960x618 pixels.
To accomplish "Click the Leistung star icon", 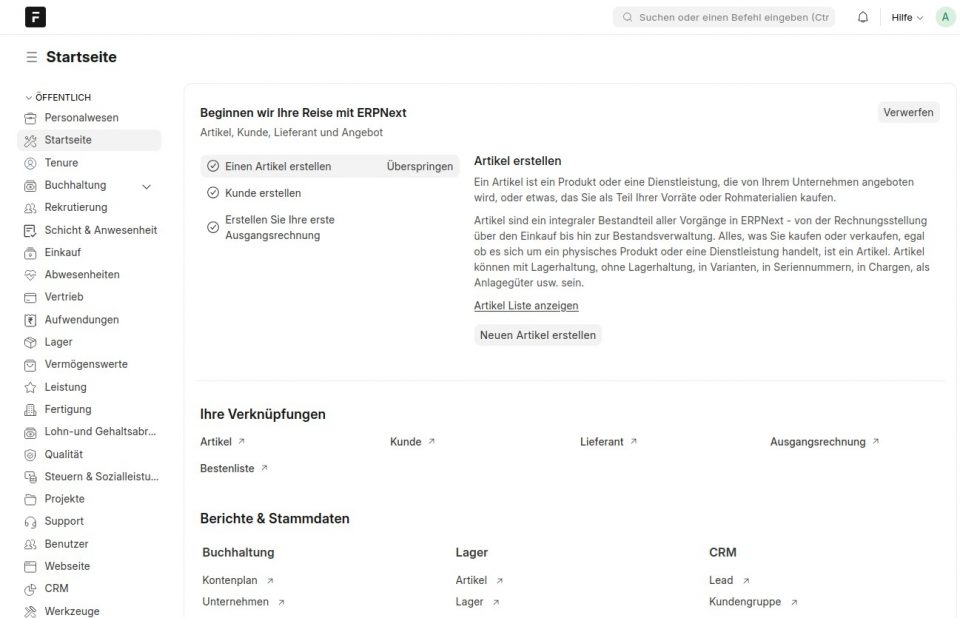I will point(30,387).
